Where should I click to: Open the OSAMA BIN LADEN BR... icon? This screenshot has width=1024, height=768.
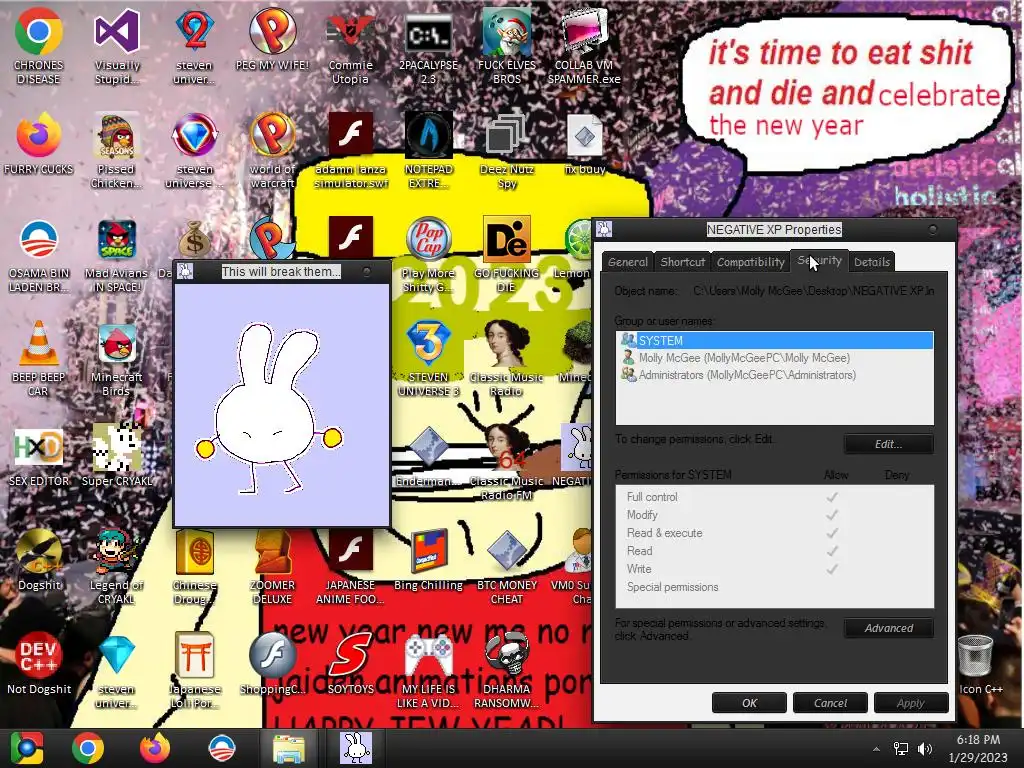pyautogui.click(x=38, y=255)
